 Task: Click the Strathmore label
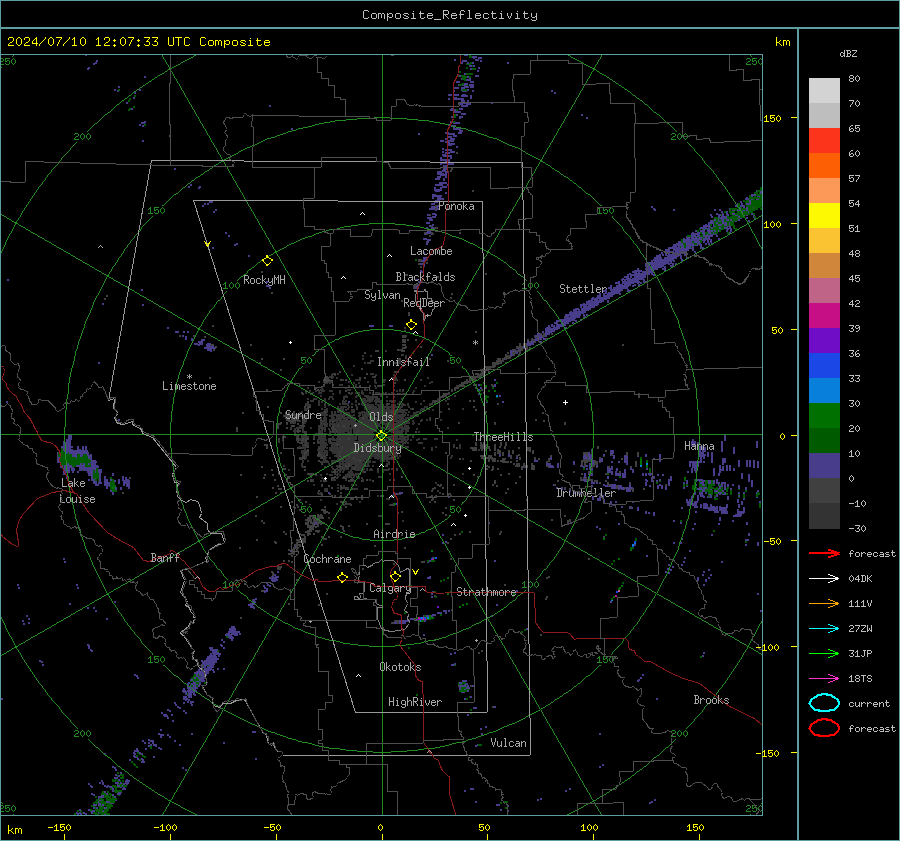coord(487,592)
